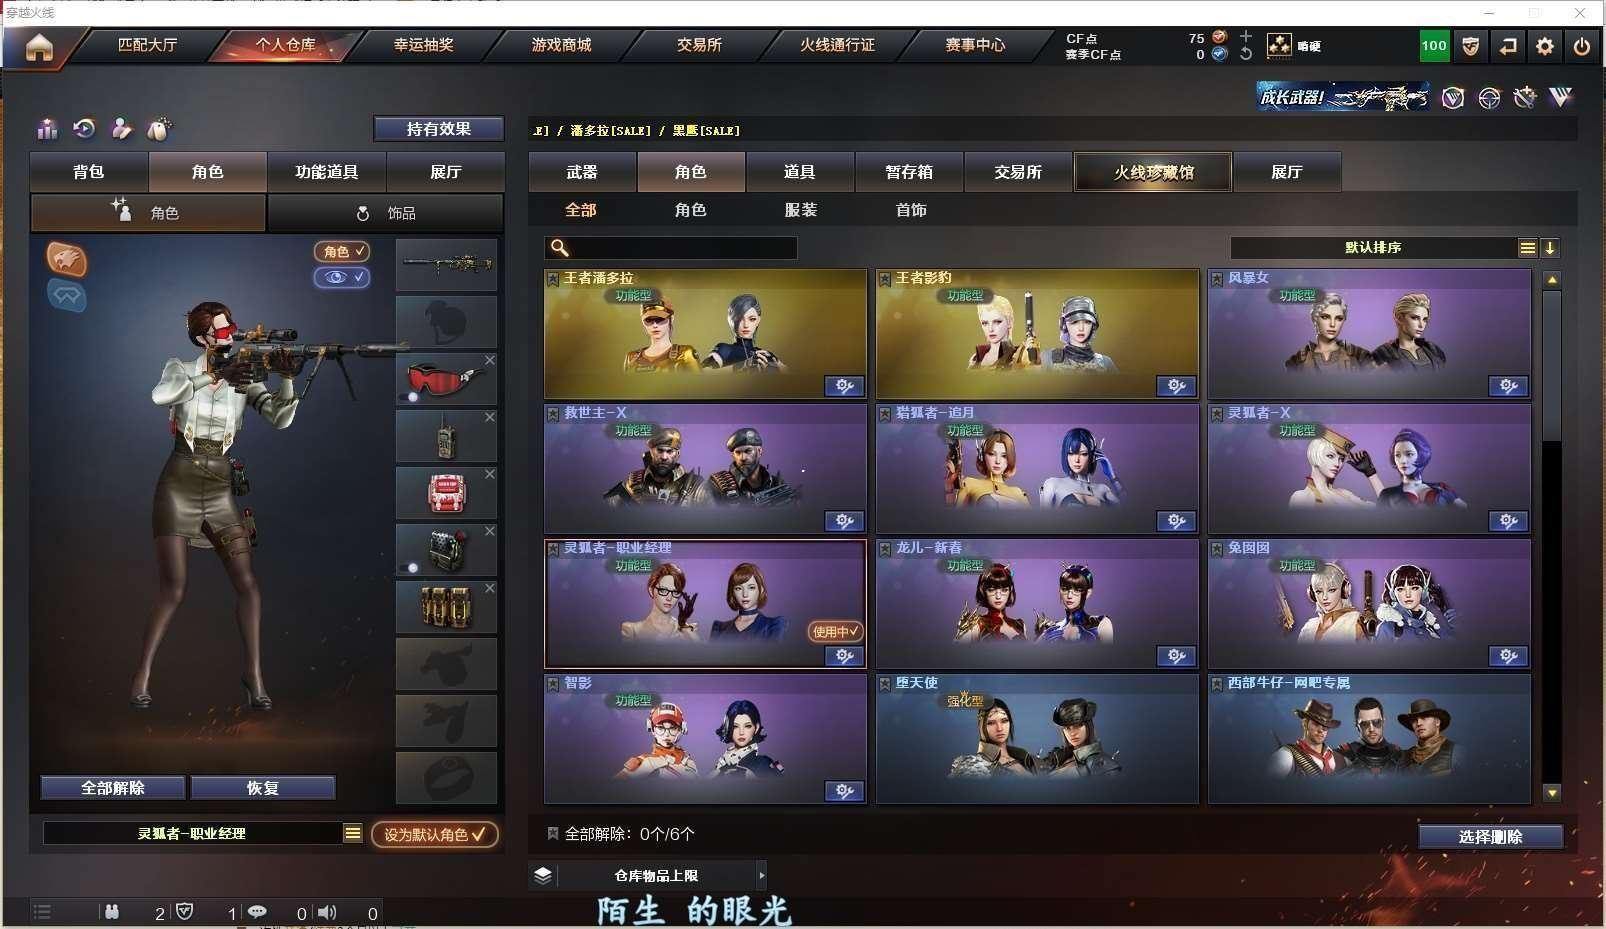Click the 成长武器 banner
Screen dimensions: 1606x929
tap(1343, 97)
